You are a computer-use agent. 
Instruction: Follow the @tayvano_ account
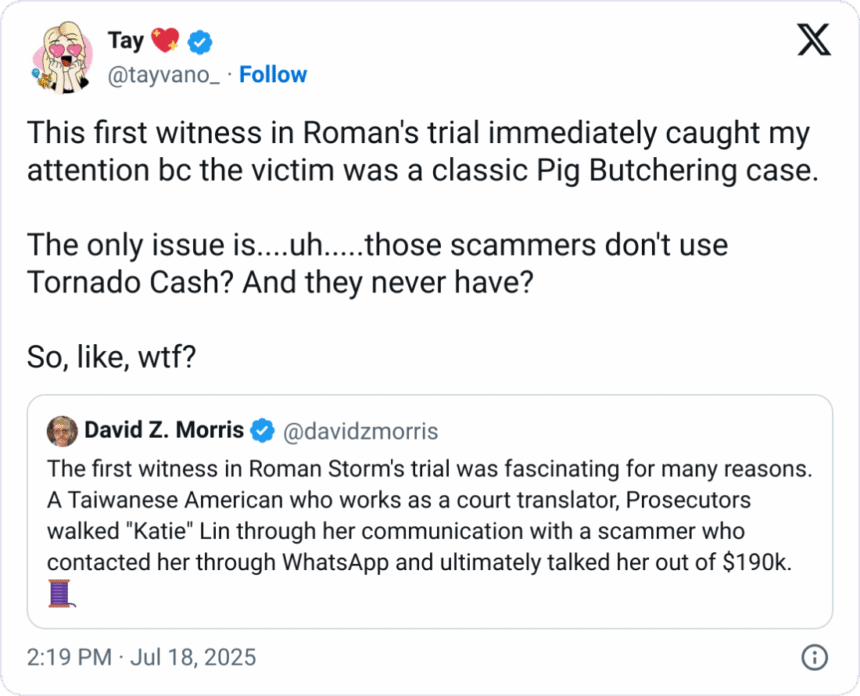pos(273,75)
